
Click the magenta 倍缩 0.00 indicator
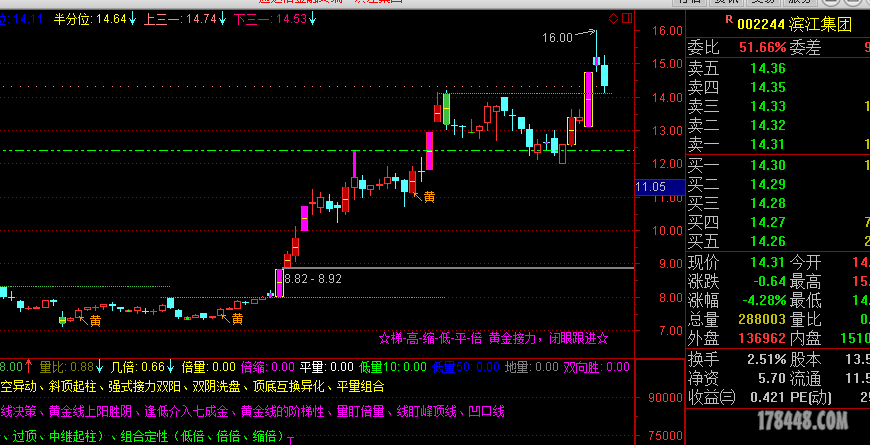pos(268,367)
